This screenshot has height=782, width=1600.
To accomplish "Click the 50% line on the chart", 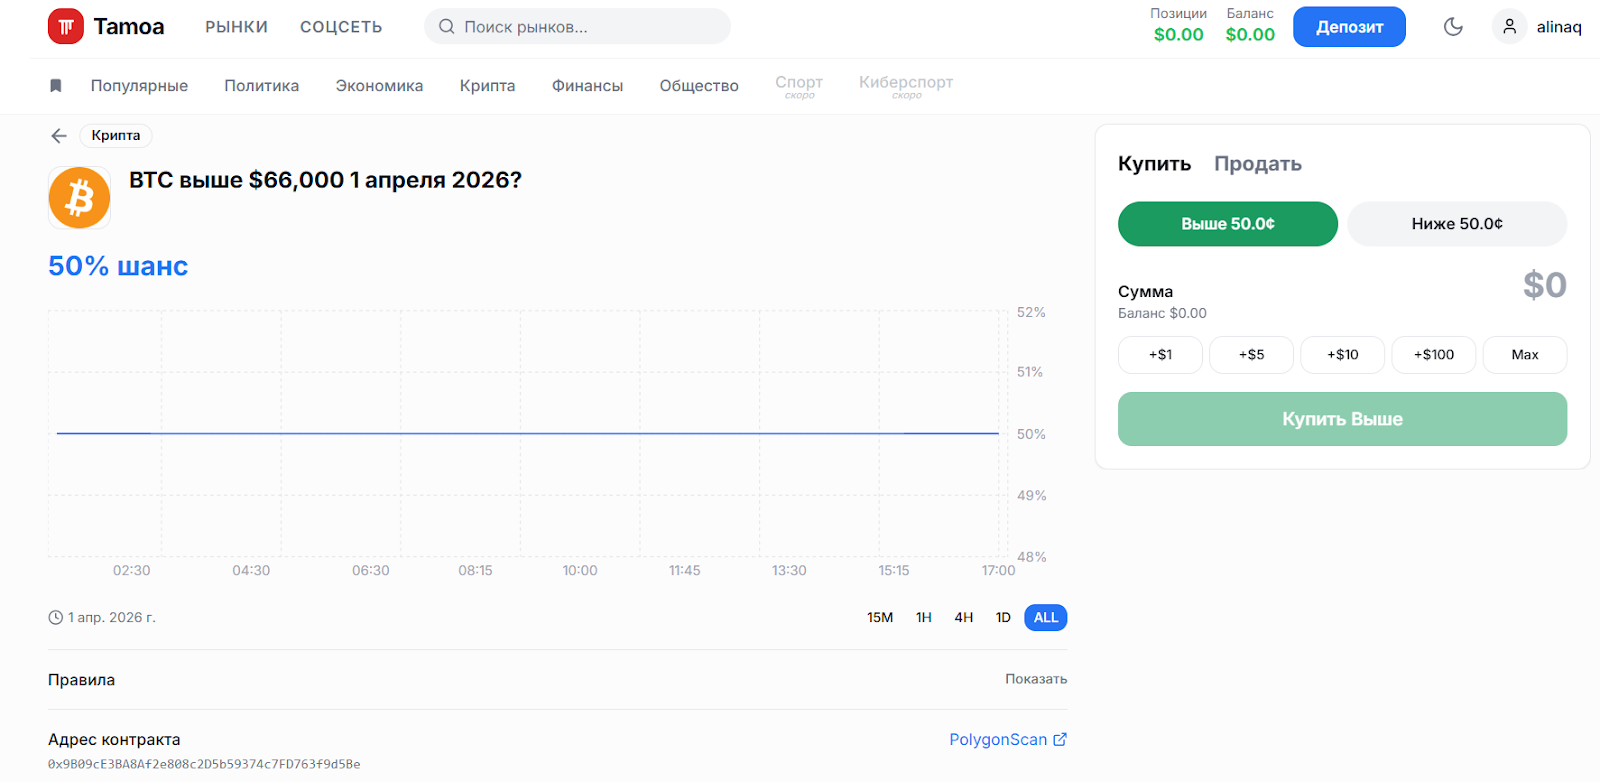I will coord(527,433).
